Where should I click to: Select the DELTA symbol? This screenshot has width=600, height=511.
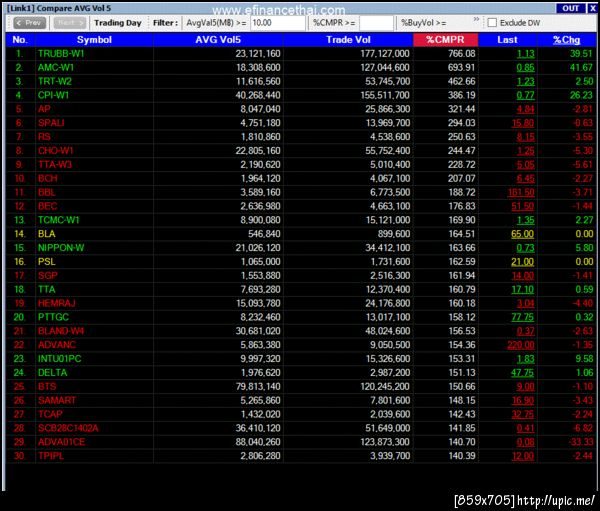click(x=52, y=373)
